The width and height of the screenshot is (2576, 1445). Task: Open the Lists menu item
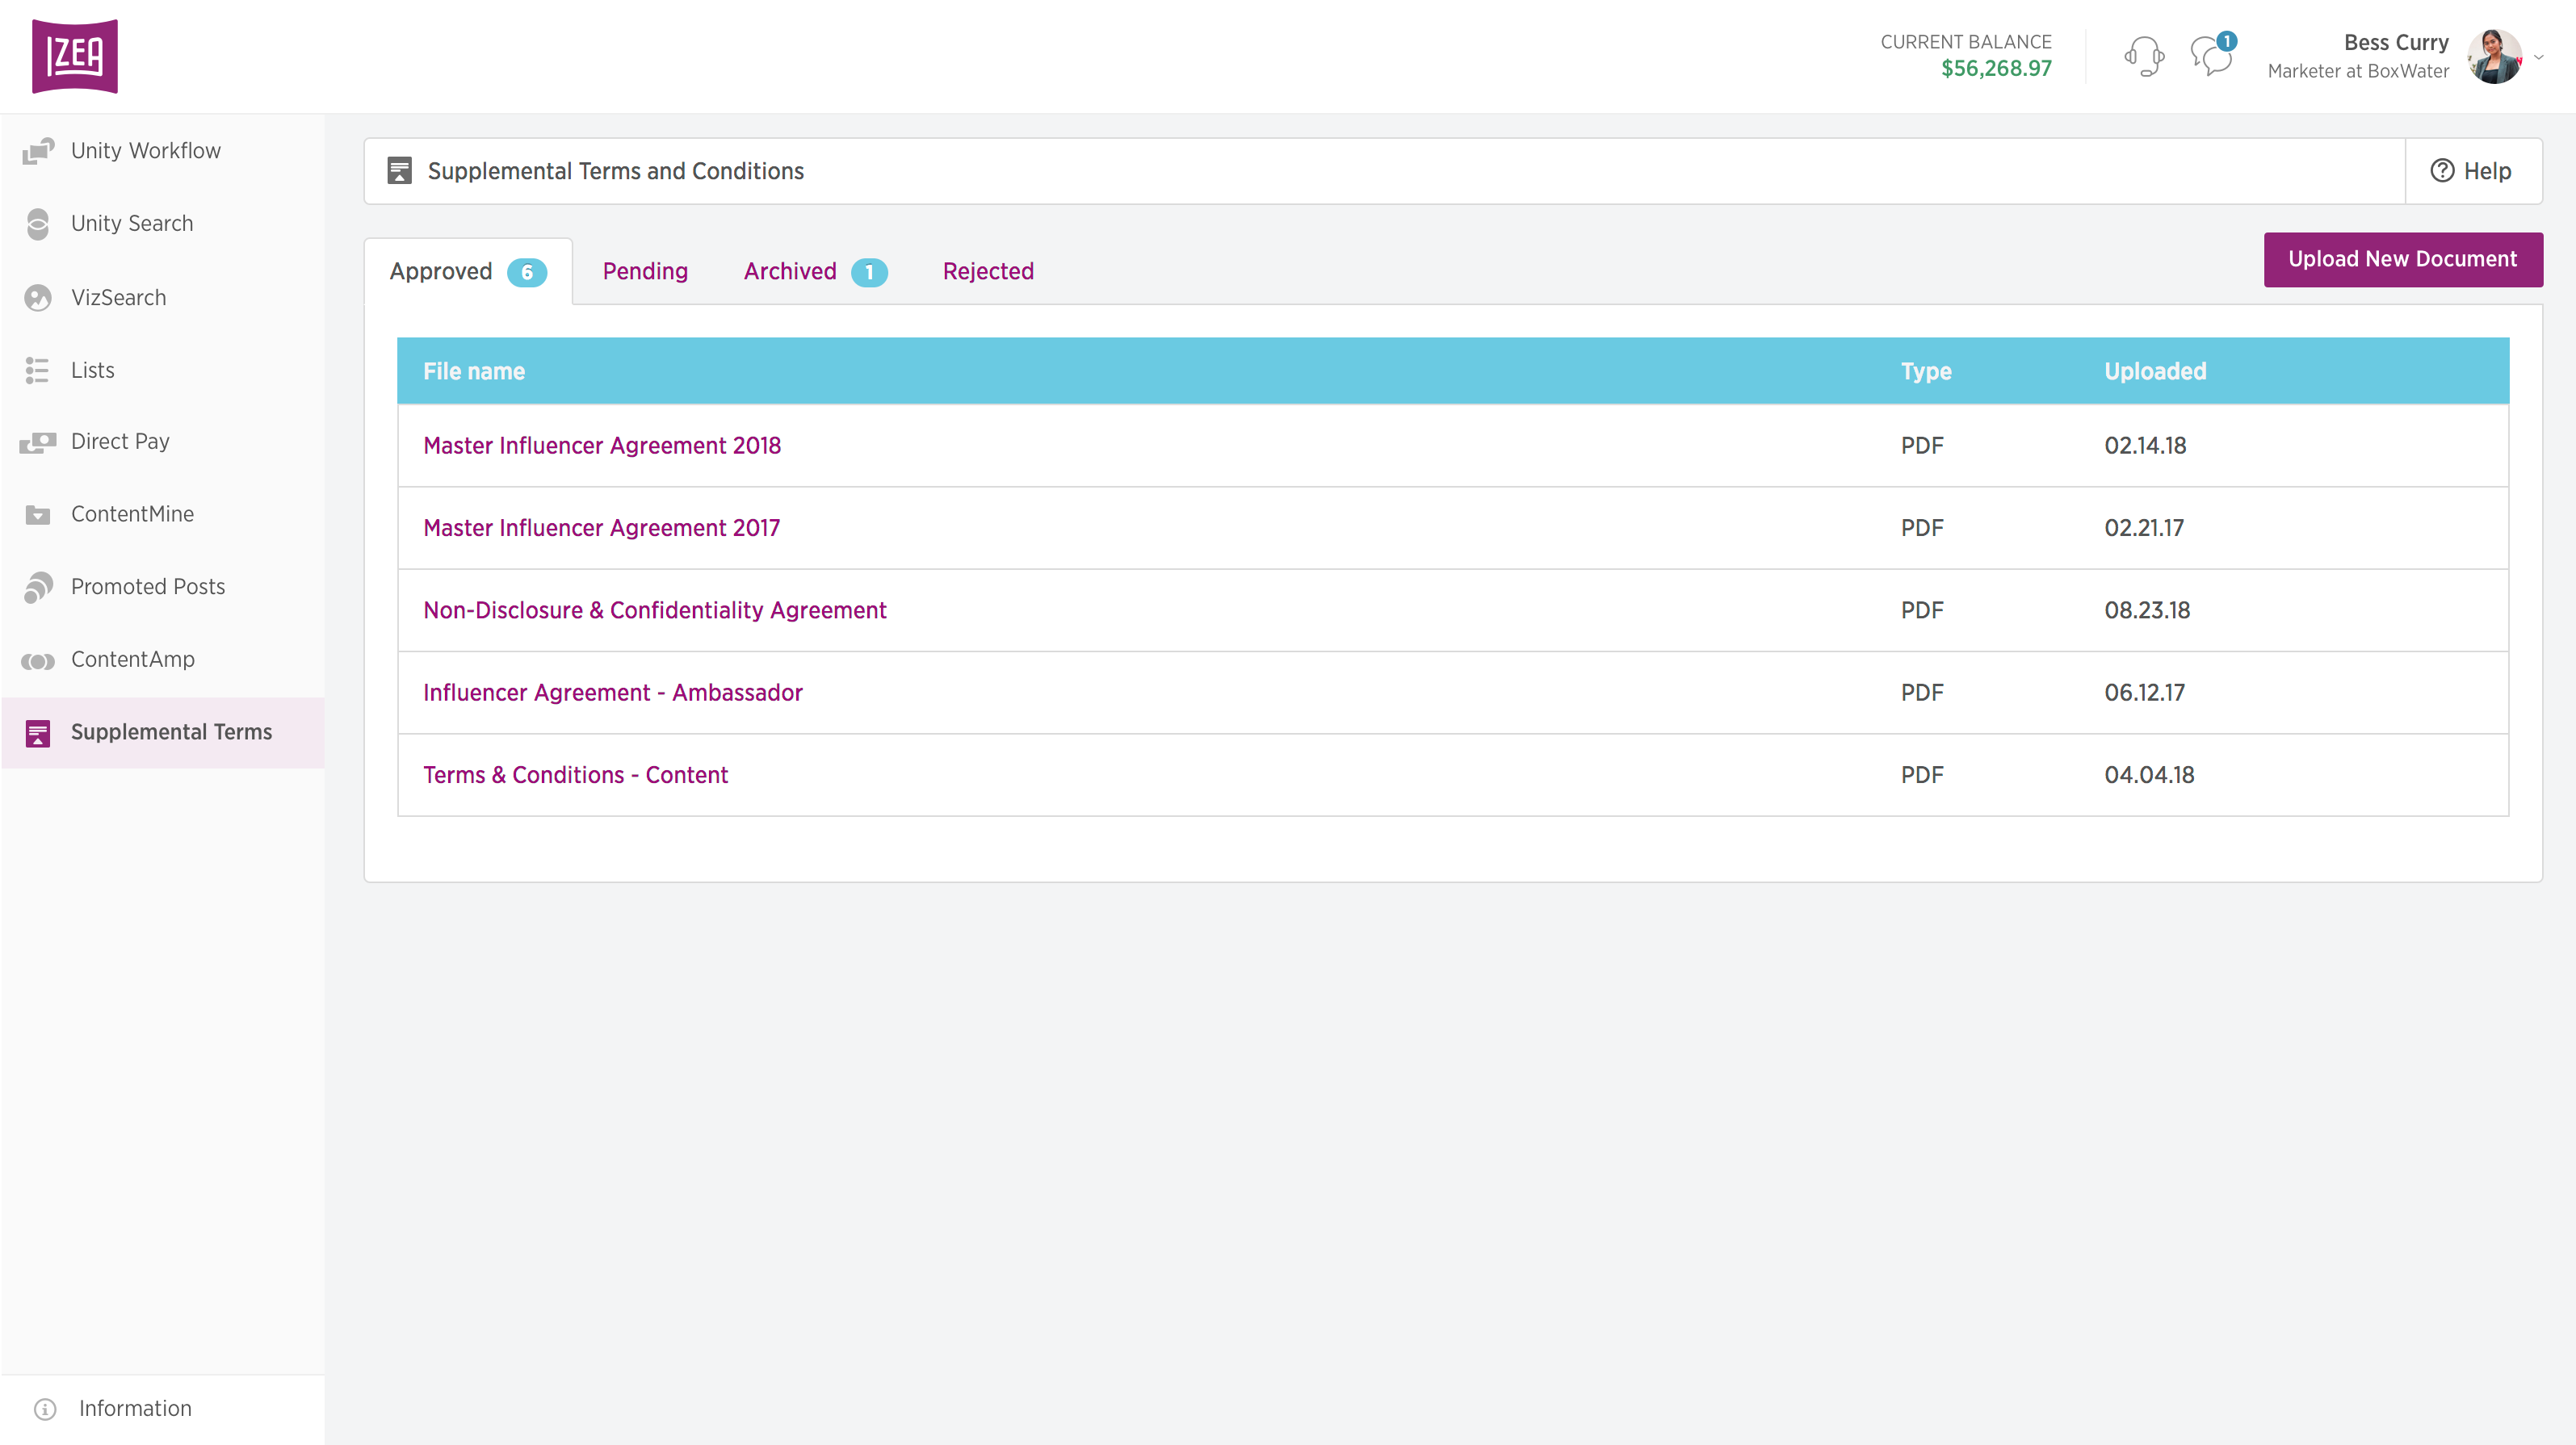coord(92,370)
